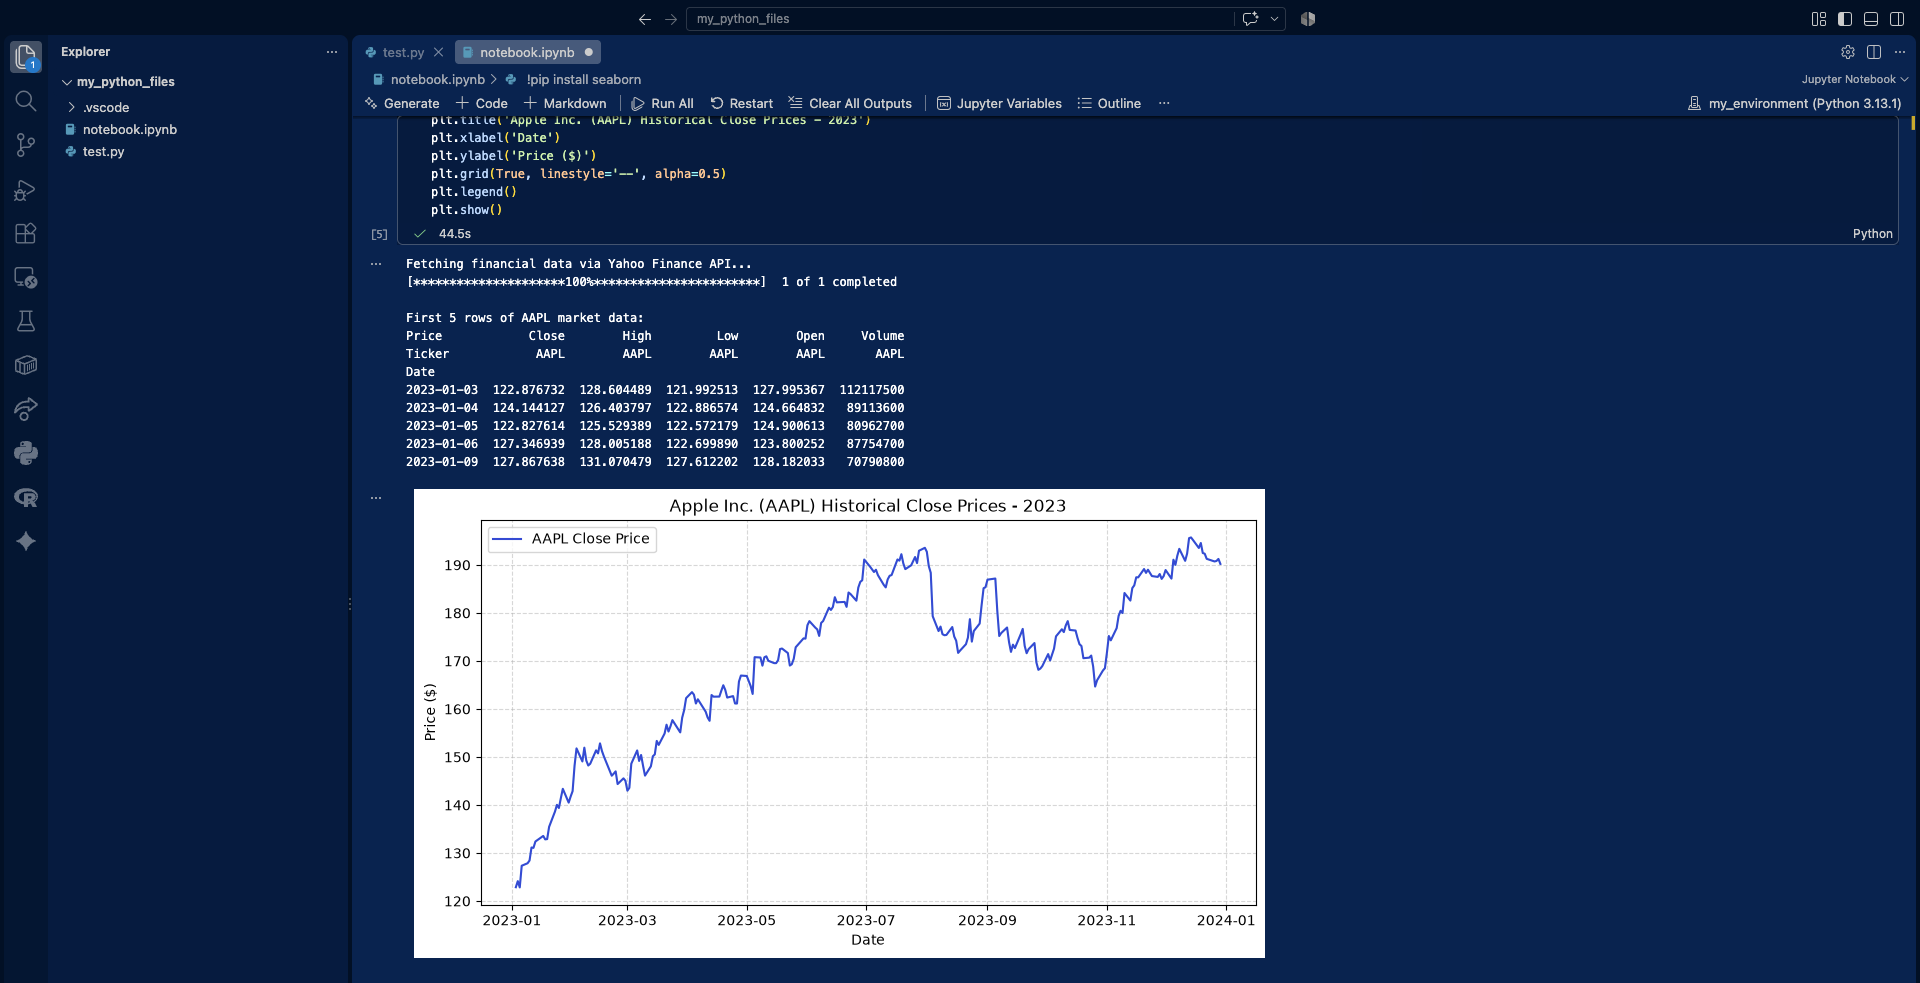Open notebook settings gear icon
This screenshot has height=983, width=1920.
pos(1848,52)
